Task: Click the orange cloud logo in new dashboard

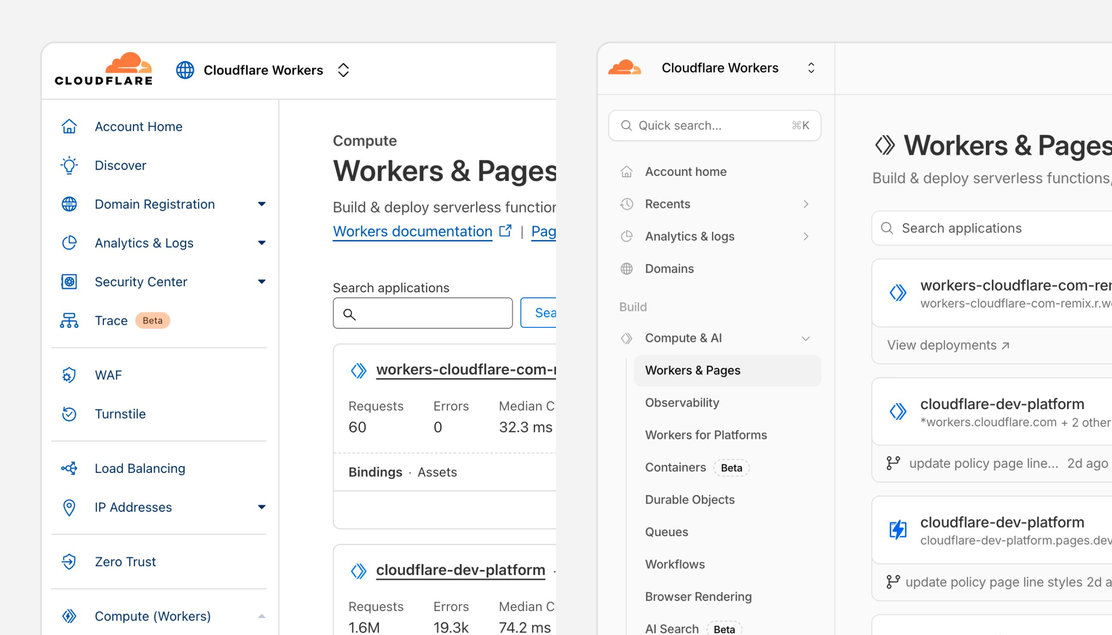Action: click(x=625, y=68)
